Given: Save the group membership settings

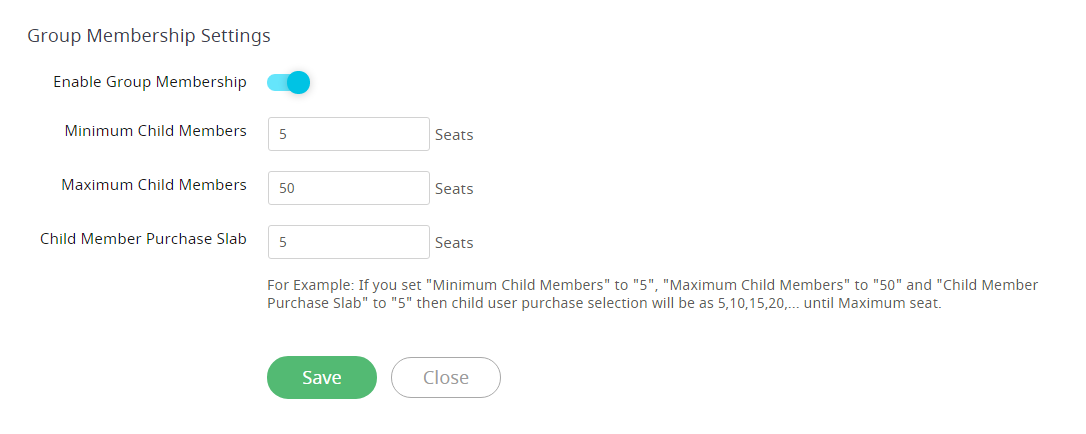Looking at the screenshot, I should 321,377.
